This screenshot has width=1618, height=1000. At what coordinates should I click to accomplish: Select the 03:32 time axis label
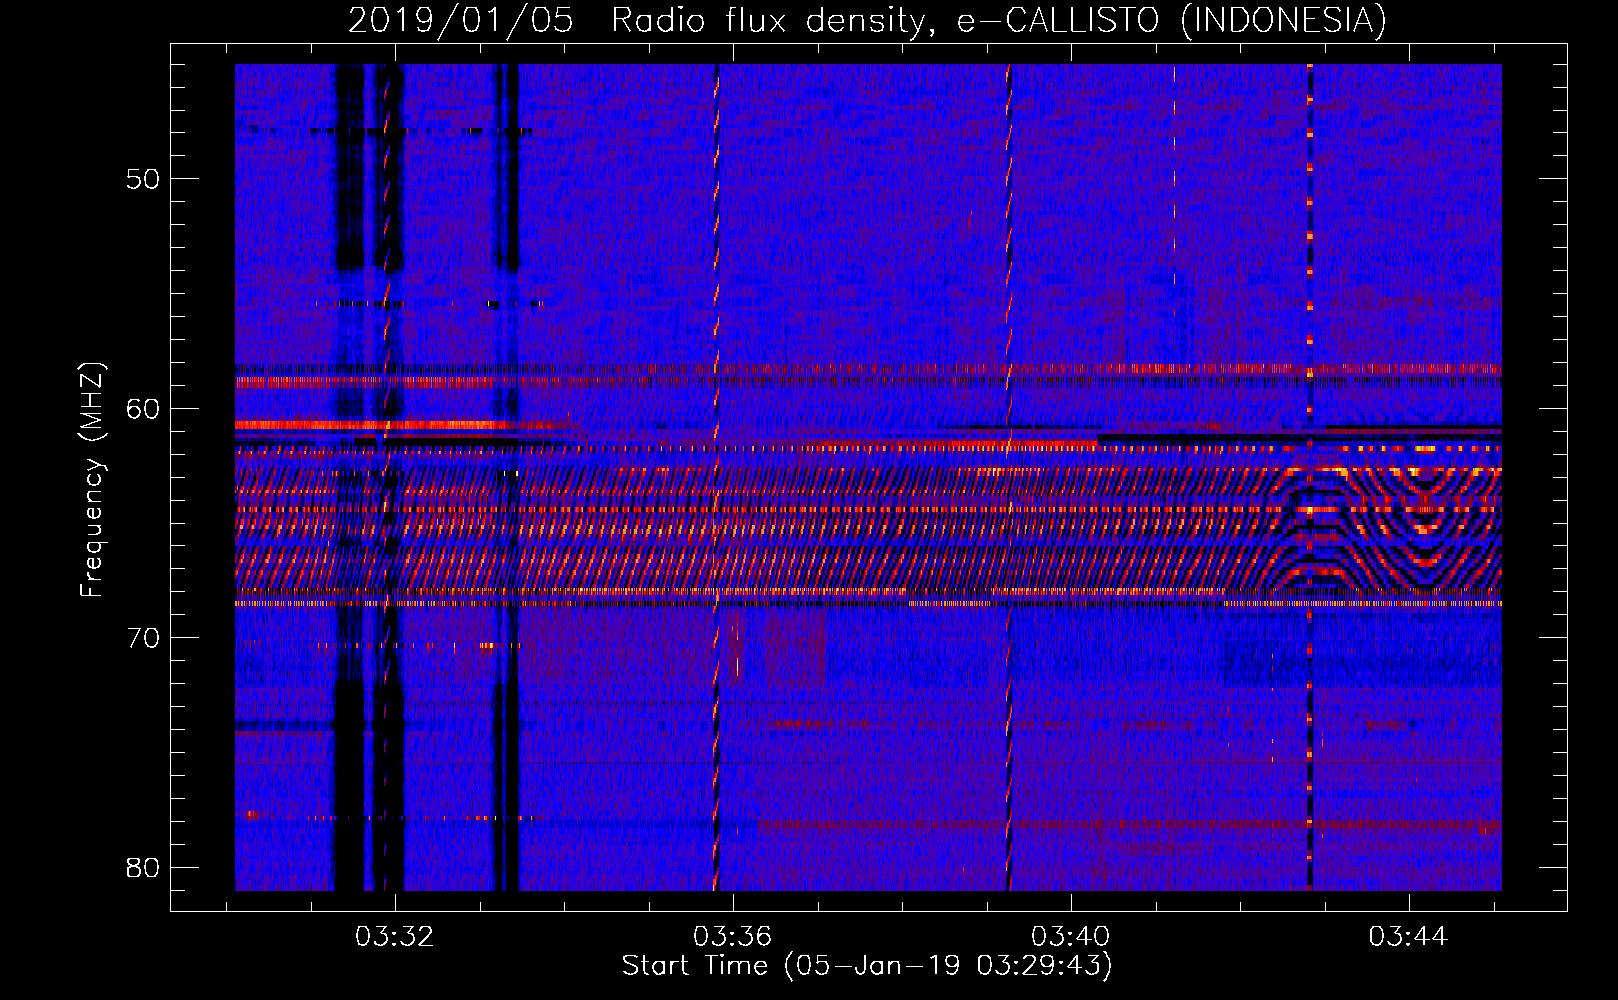tap(395, 937)
